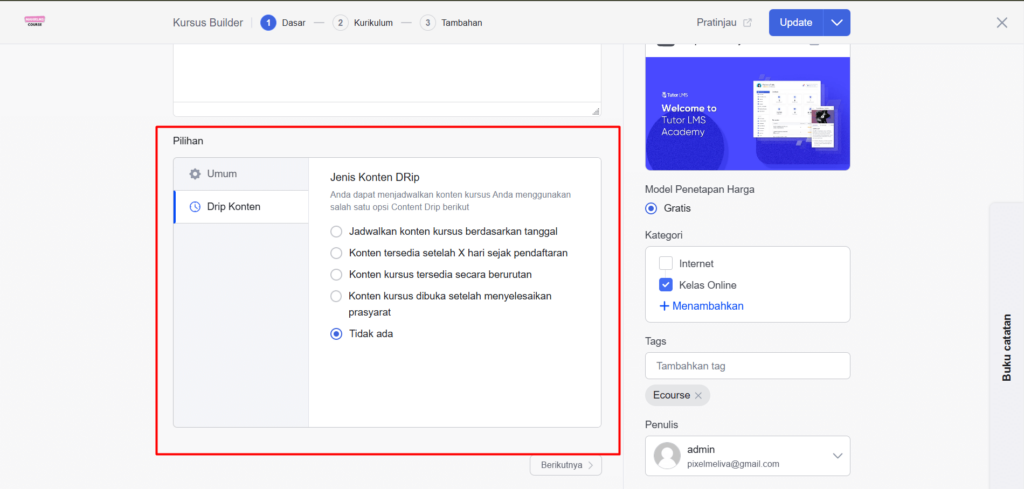Viewport: 1024px width, 489px height.
Task: Go to step 3 Tambahan
Action: point(451,23)
